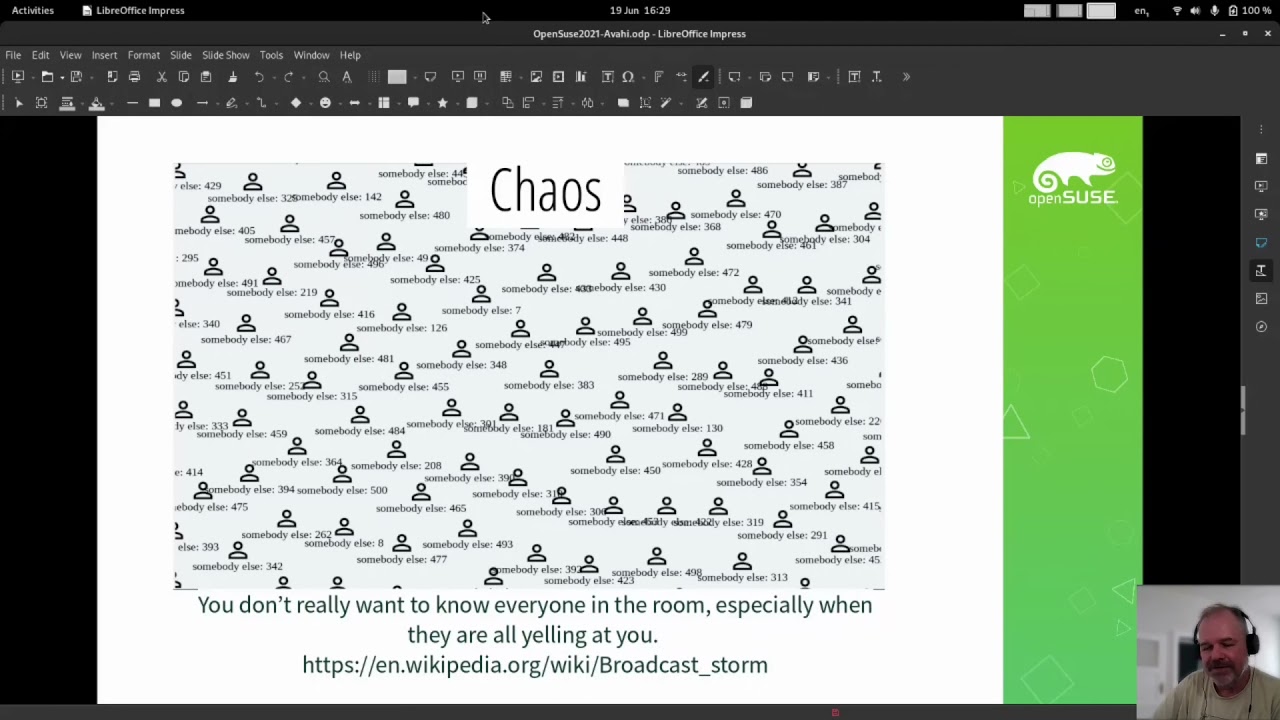The height and width of the screenshot is (720, 1280).
Task: Expand the Save dropdown arrow
Action: [x=91, y=77]
